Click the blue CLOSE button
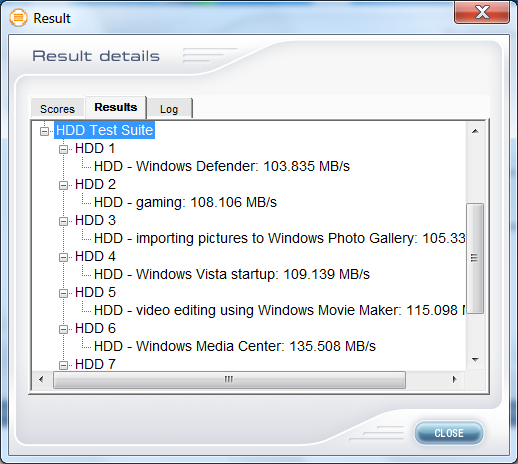Image resolution: width=518 pixels, height=464 pixels. (x=449, y=433)
